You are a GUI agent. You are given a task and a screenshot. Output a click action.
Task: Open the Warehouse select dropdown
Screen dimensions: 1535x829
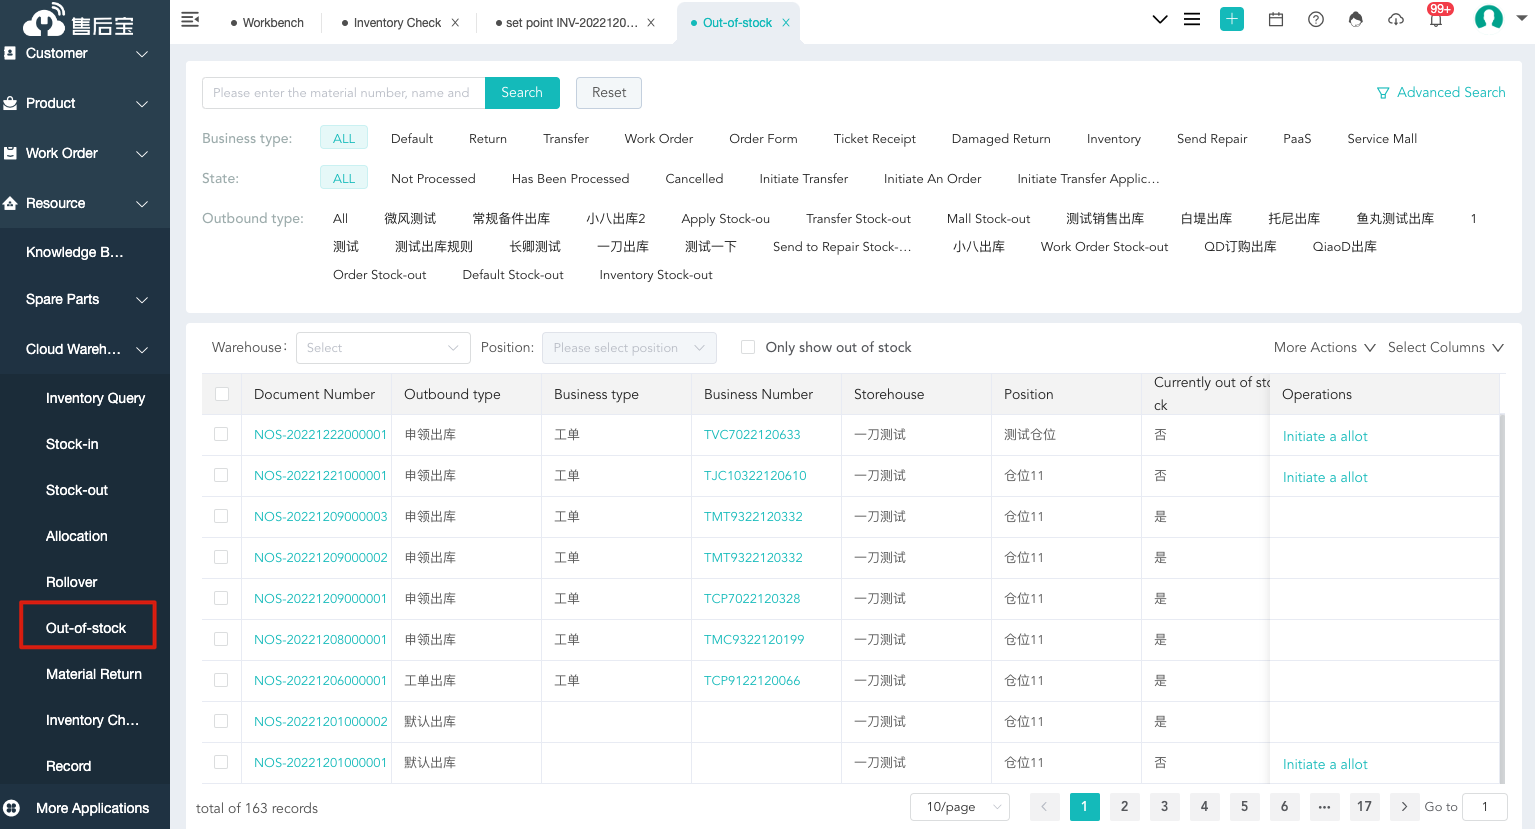(x=383, y=348)
